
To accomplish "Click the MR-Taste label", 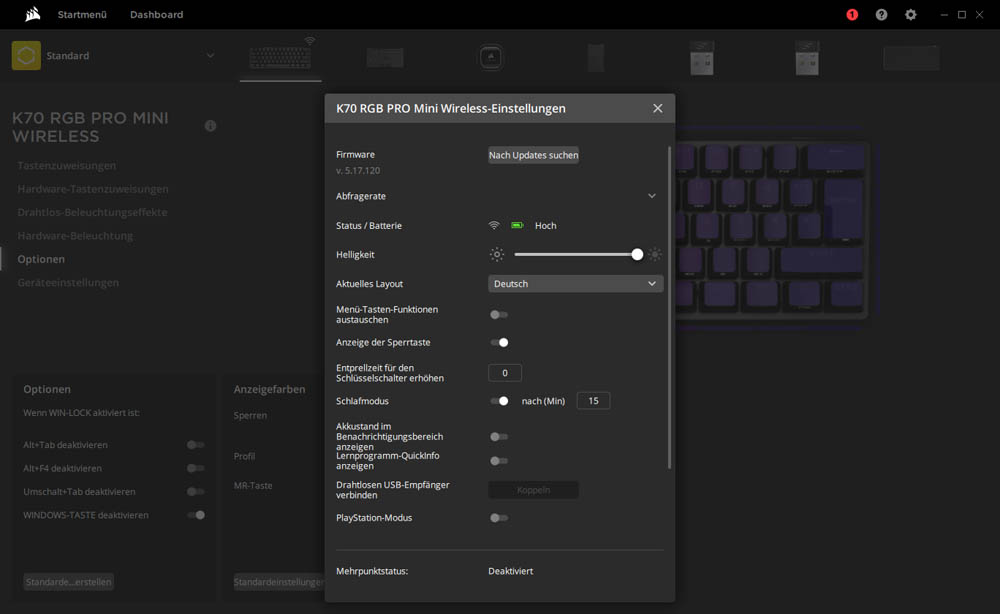I will 253,486.
